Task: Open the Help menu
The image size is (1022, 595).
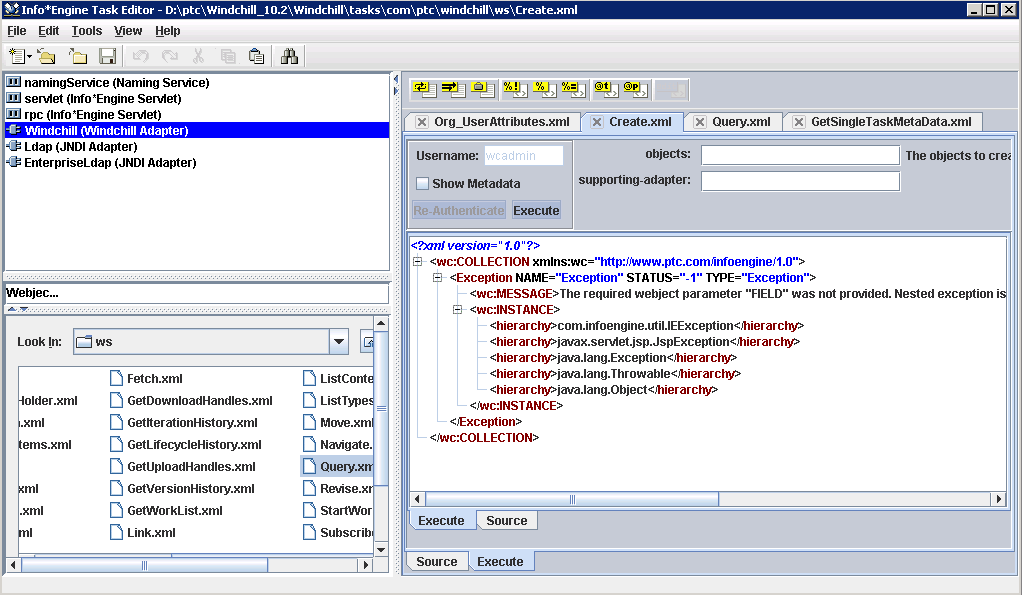Action: point(168,31)
